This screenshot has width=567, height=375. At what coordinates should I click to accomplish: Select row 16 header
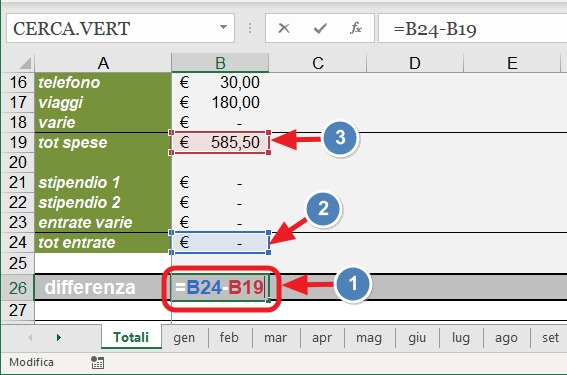point(18,82)
